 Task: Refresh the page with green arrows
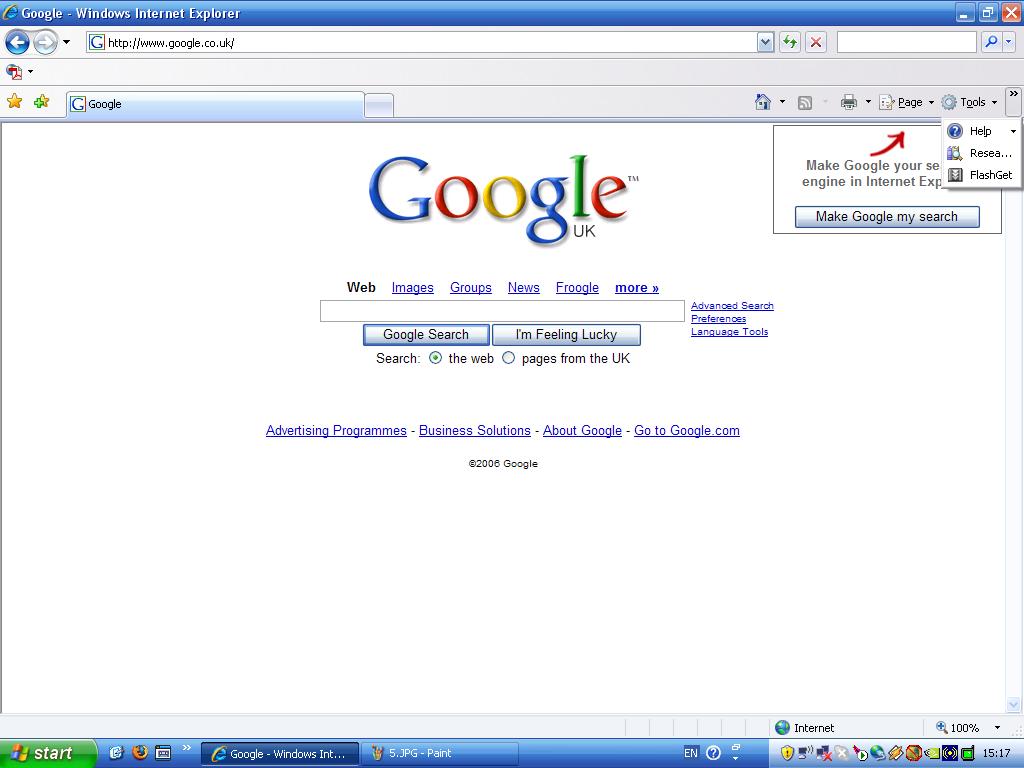pos(790,43)
